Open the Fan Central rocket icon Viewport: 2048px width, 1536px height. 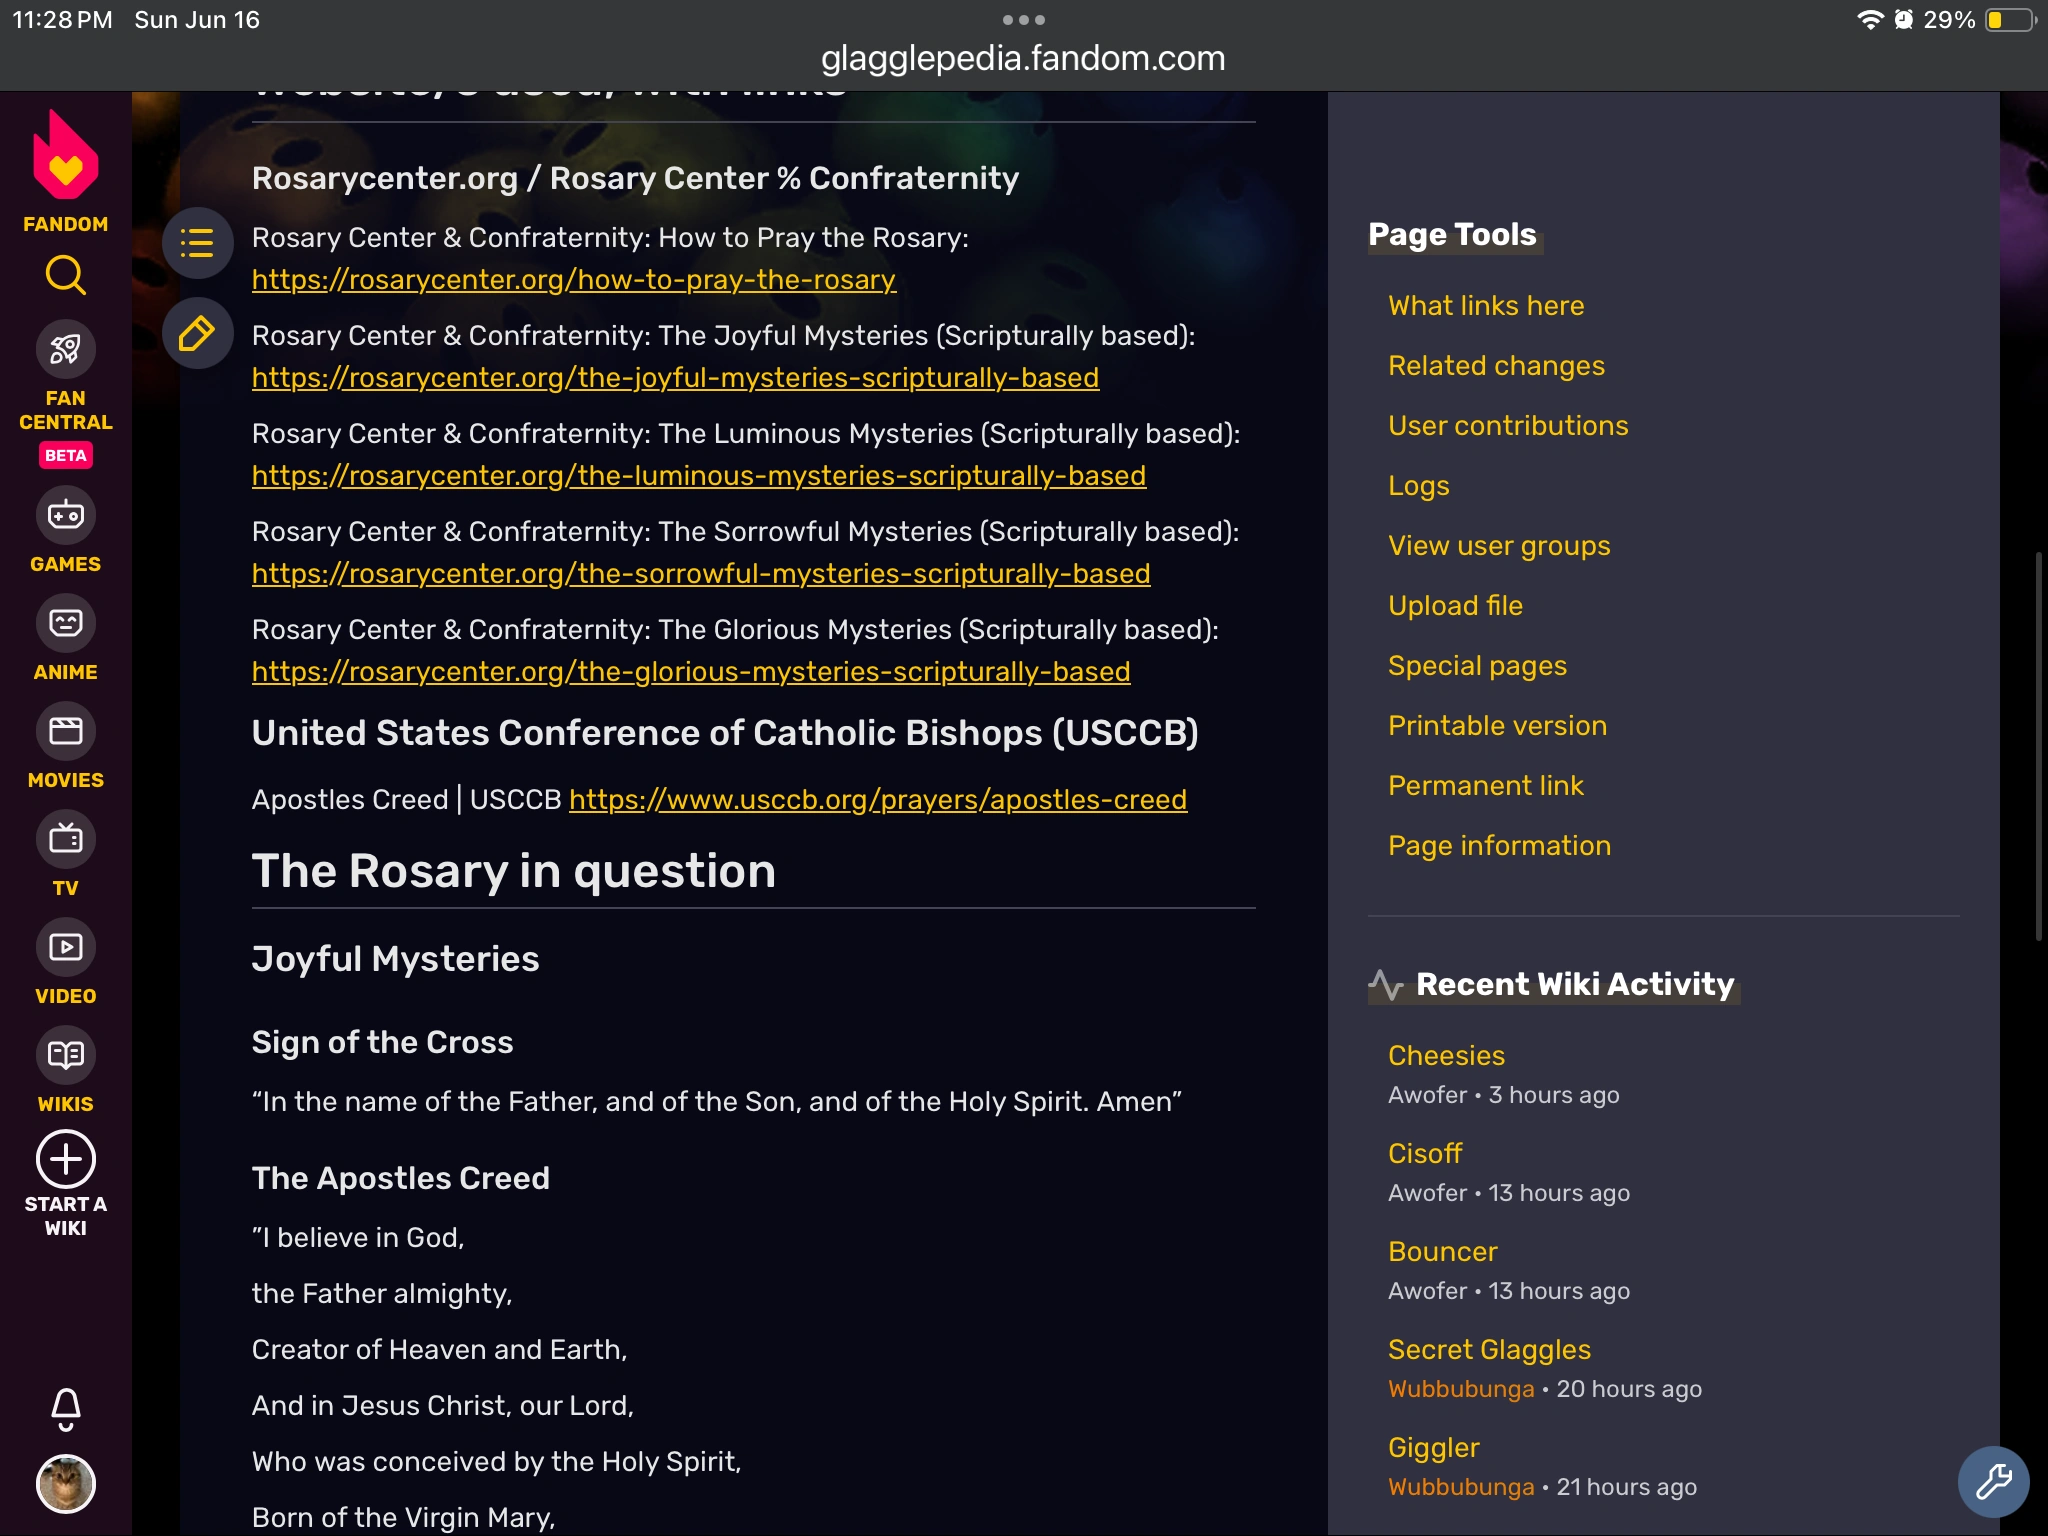coord(66,349)
